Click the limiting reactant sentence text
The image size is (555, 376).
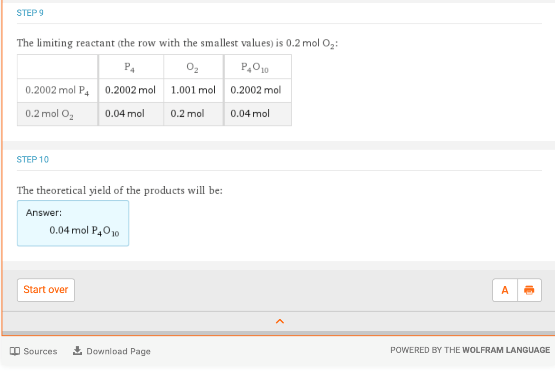(x=177, y=43)
